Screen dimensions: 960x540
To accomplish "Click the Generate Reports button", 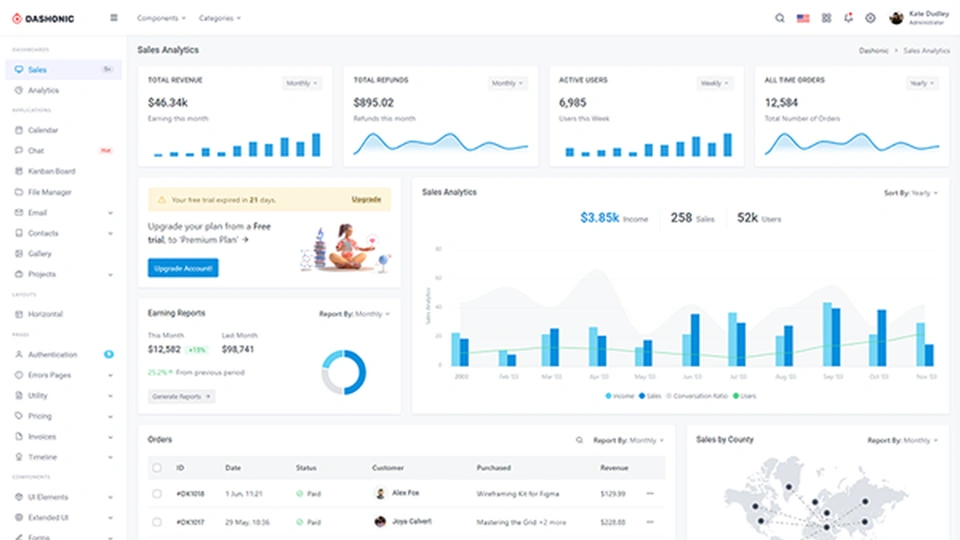I will [x=181, y=396].
